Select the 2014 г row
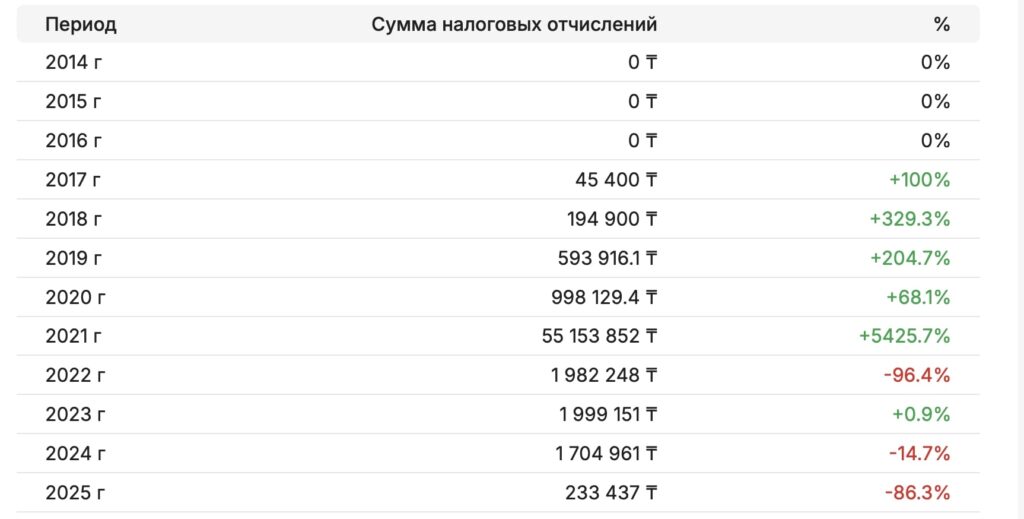 498,63
